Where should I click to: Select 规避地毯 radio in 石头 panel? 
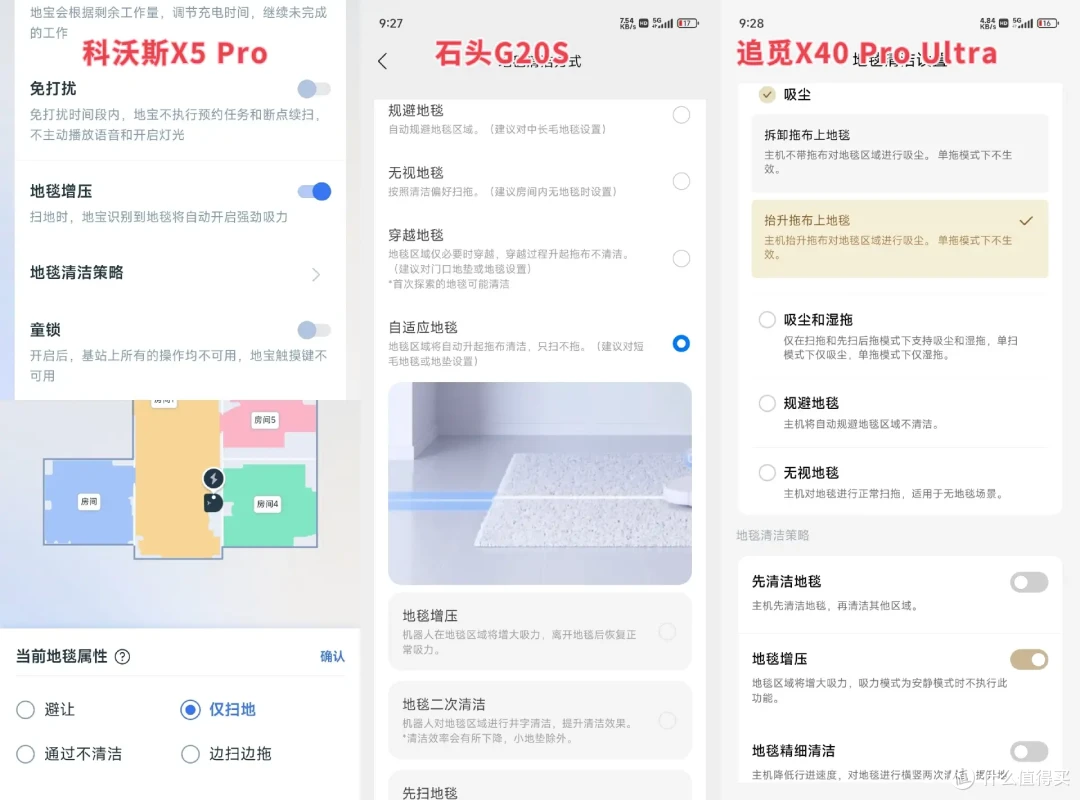point(681,115)
